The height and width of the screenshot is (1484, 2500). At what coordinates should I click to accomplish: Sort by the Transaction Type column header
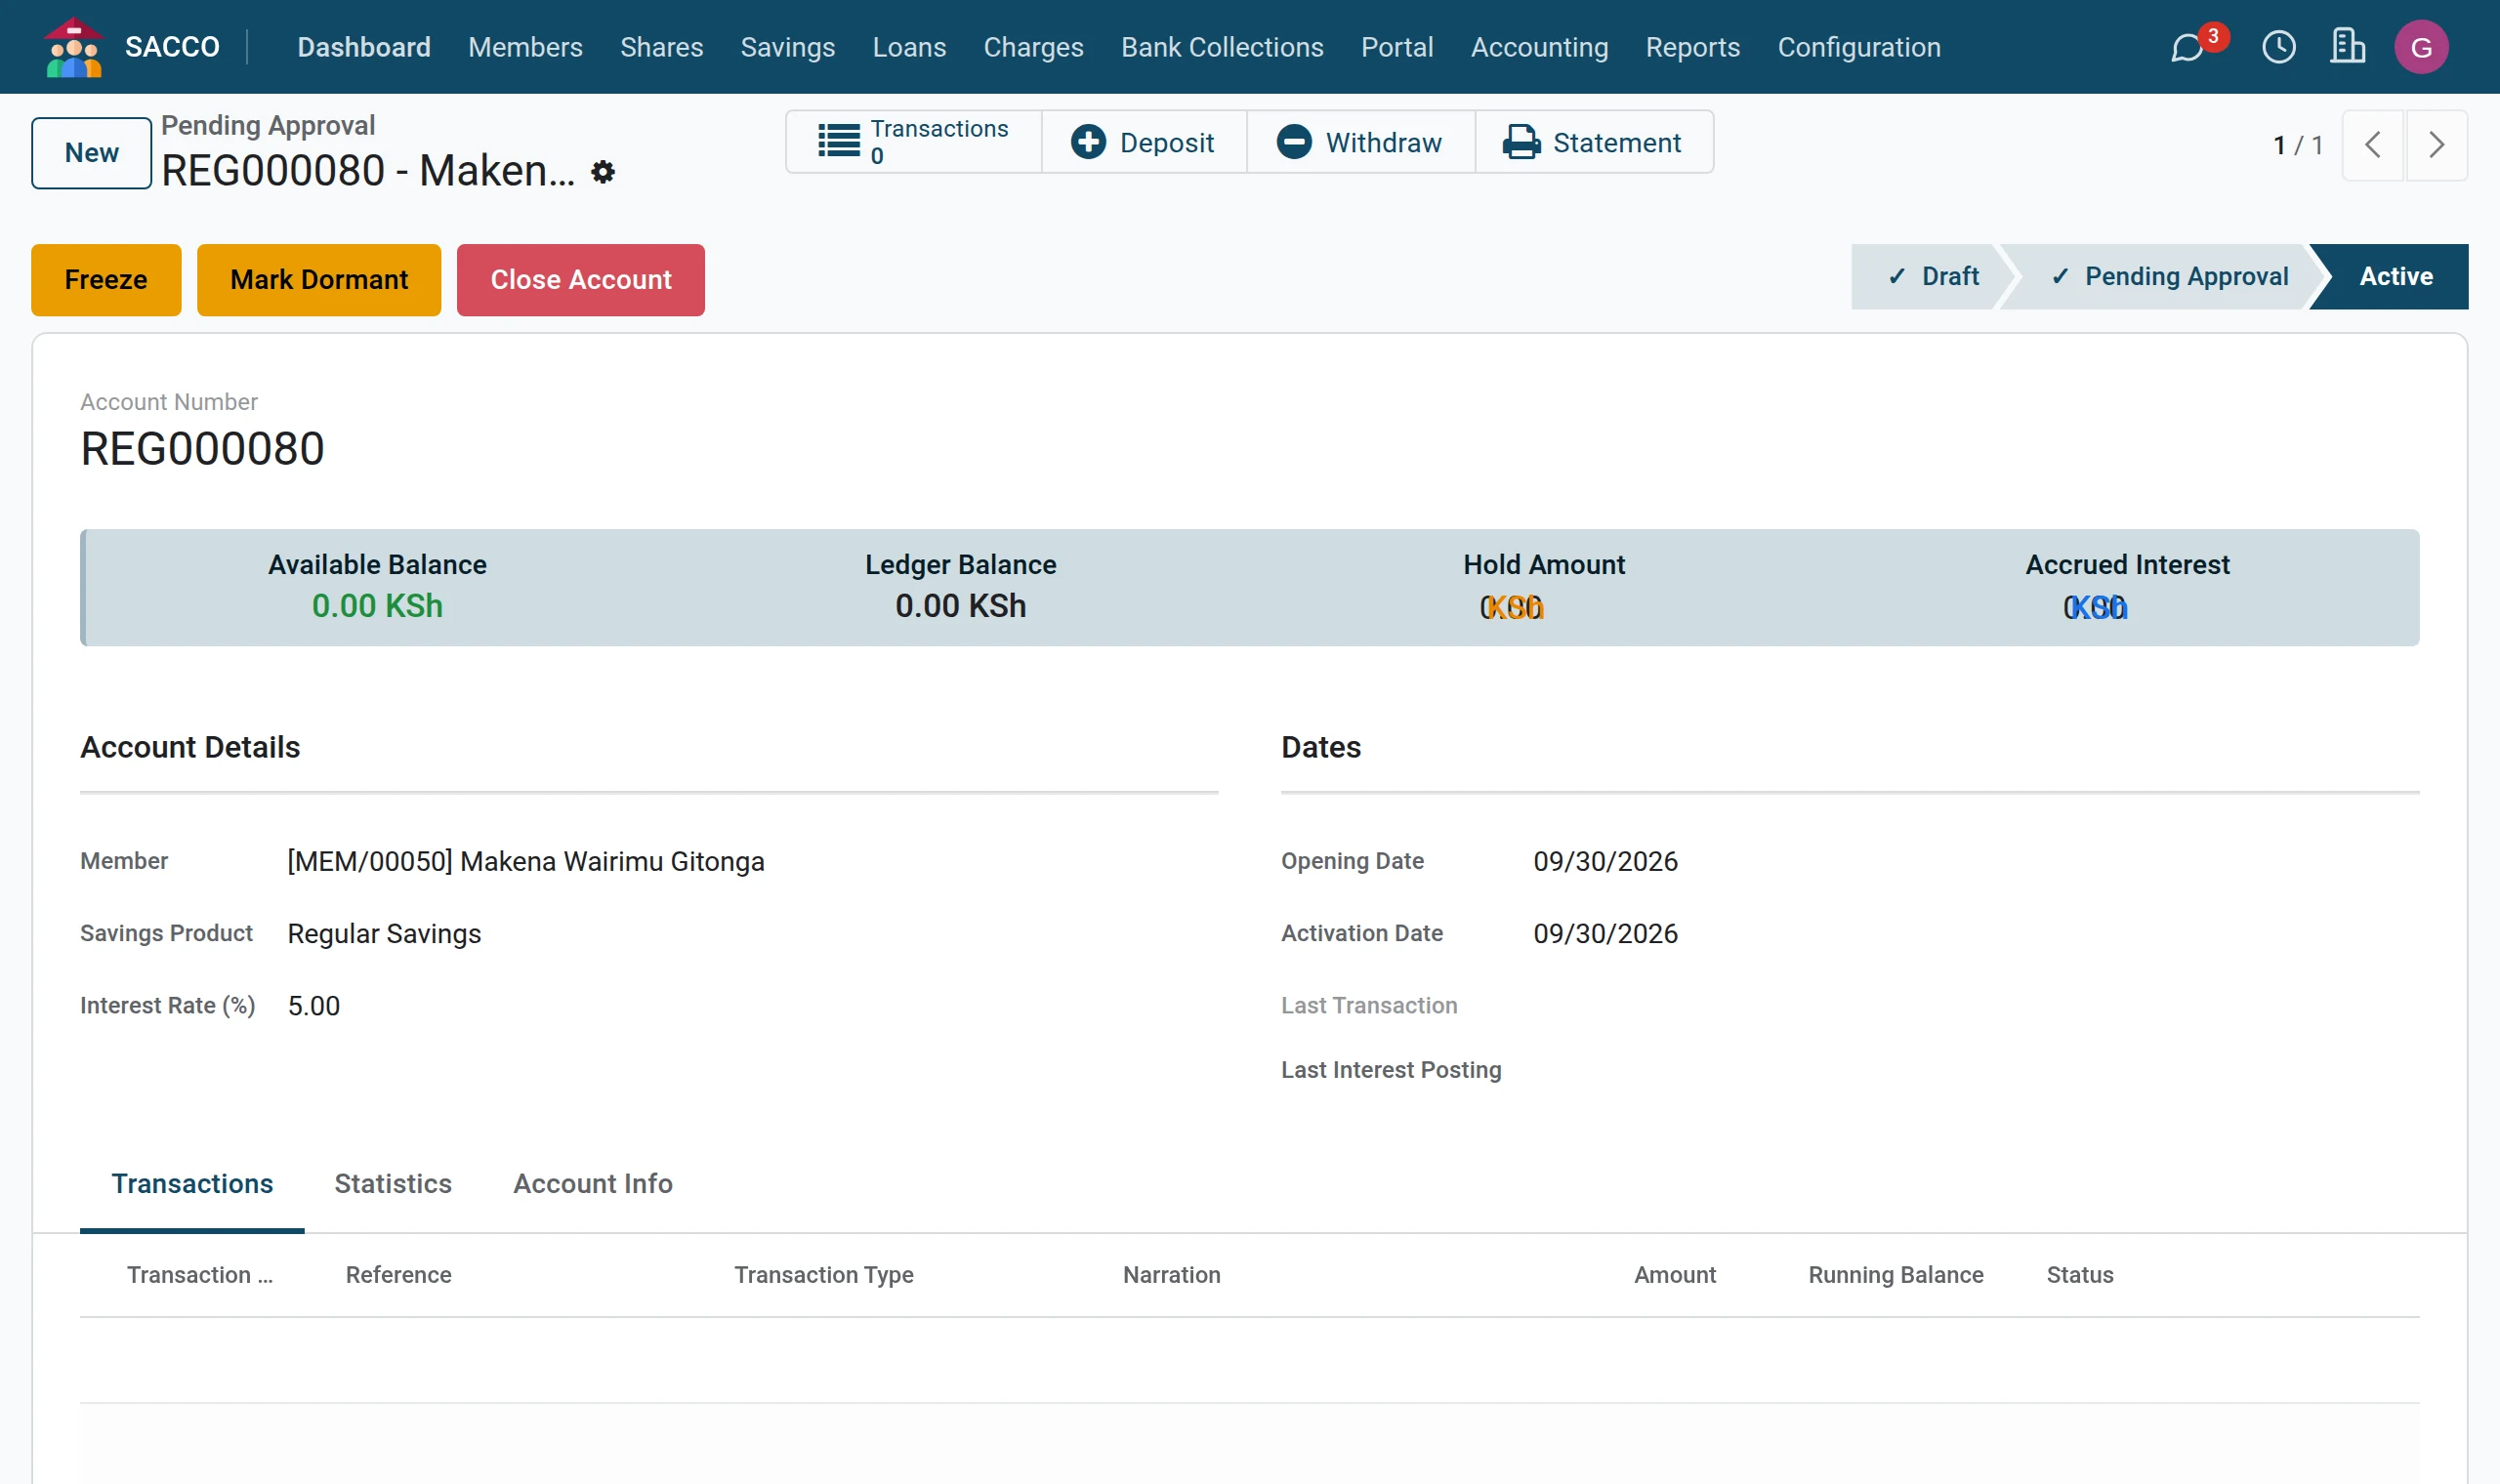point(824,1275)
